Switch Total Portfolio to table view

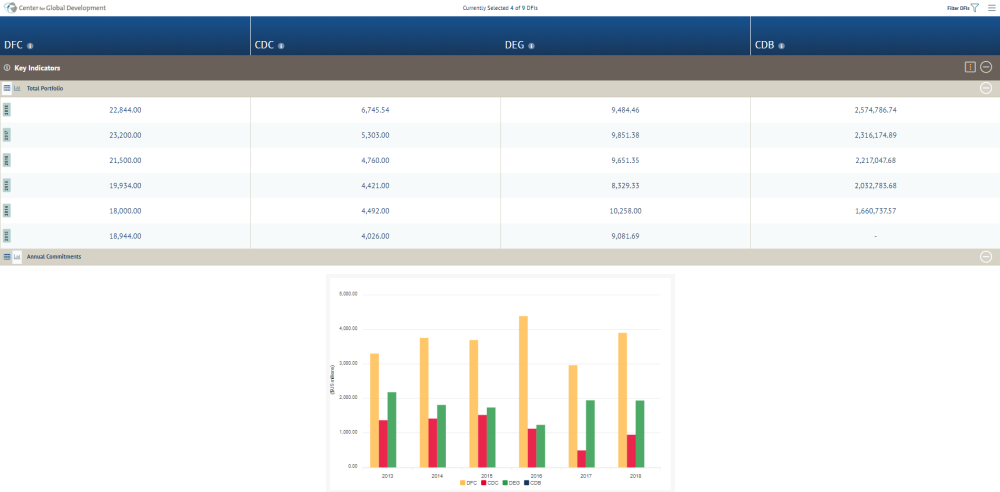point(6,88)
